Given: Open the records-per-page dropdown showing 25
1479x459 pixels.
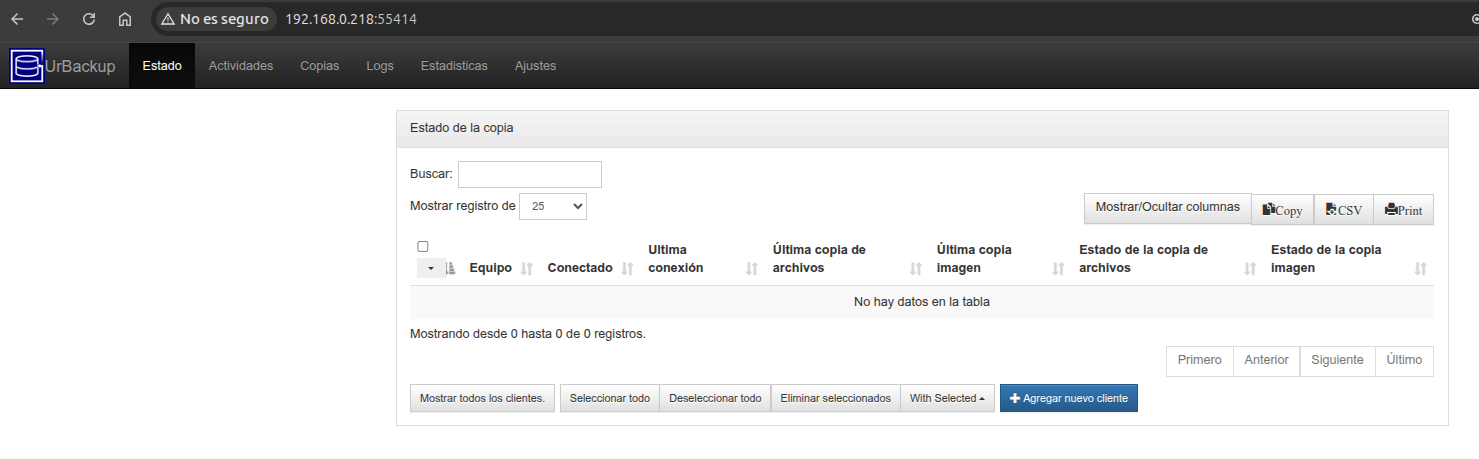Looking at the screenshot, I should click(x=553, y=206).
